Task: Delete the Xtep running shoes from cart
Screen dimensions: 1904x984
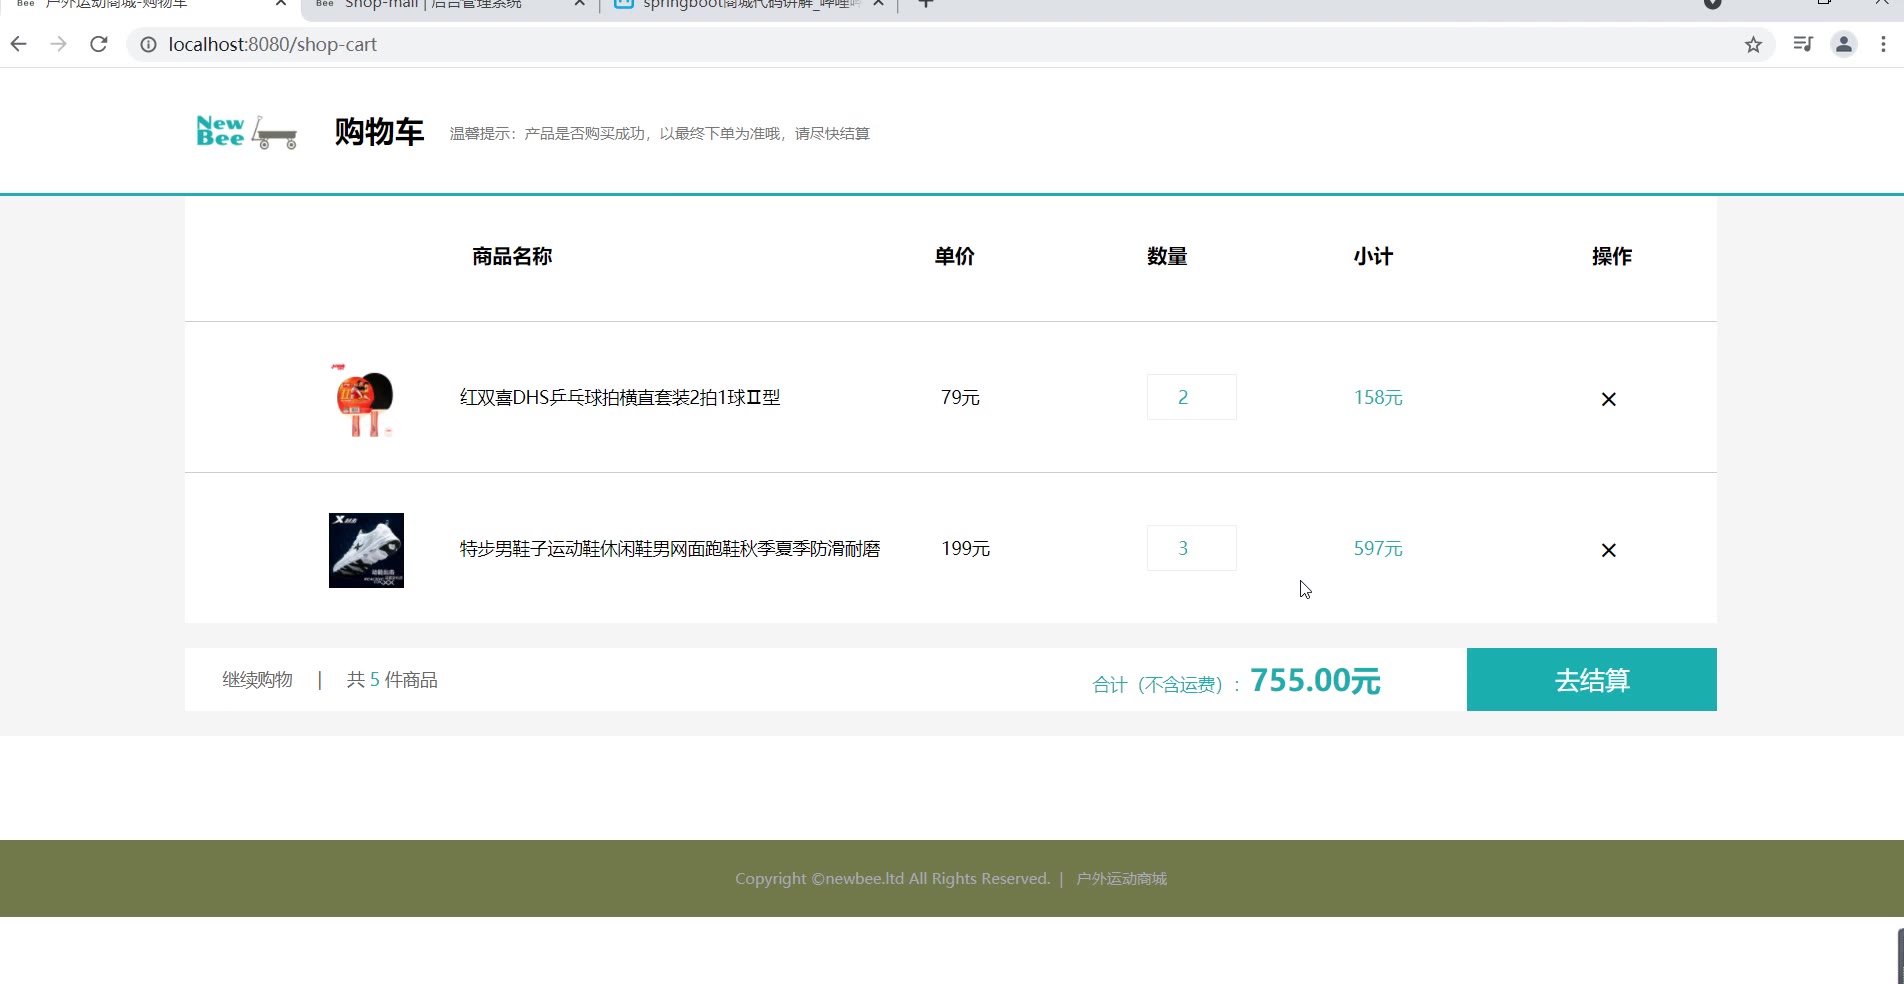Action: (x=1608, y=550)
